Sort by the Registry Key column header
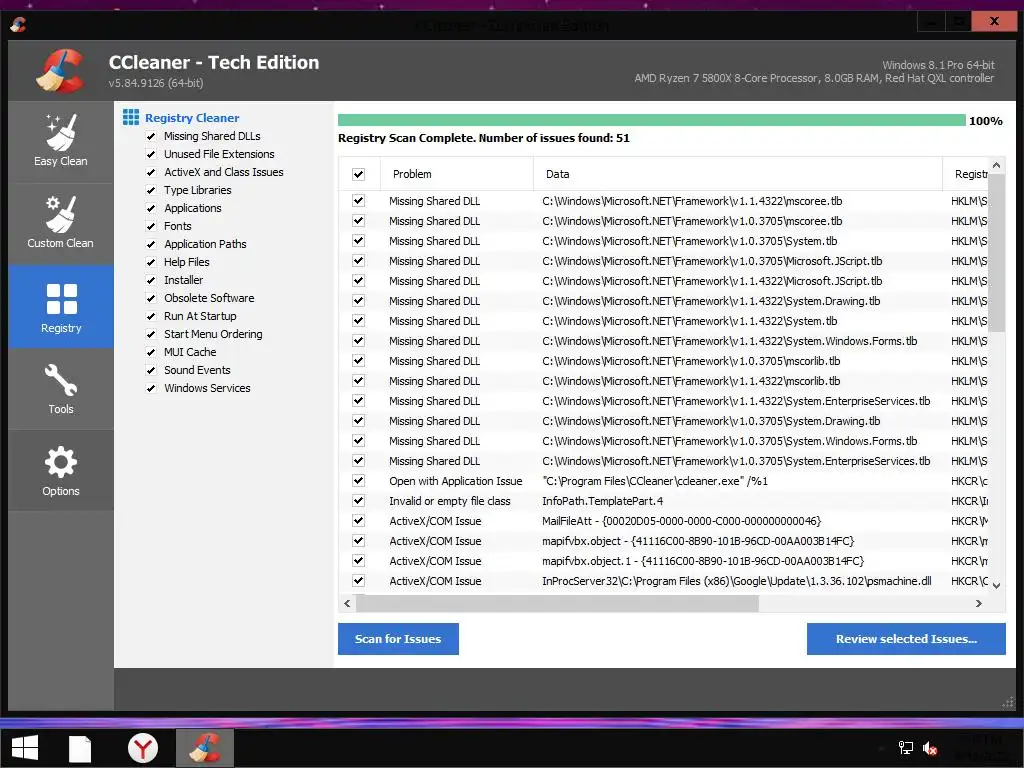This screenshot has height=768, width=1024. 967,174
